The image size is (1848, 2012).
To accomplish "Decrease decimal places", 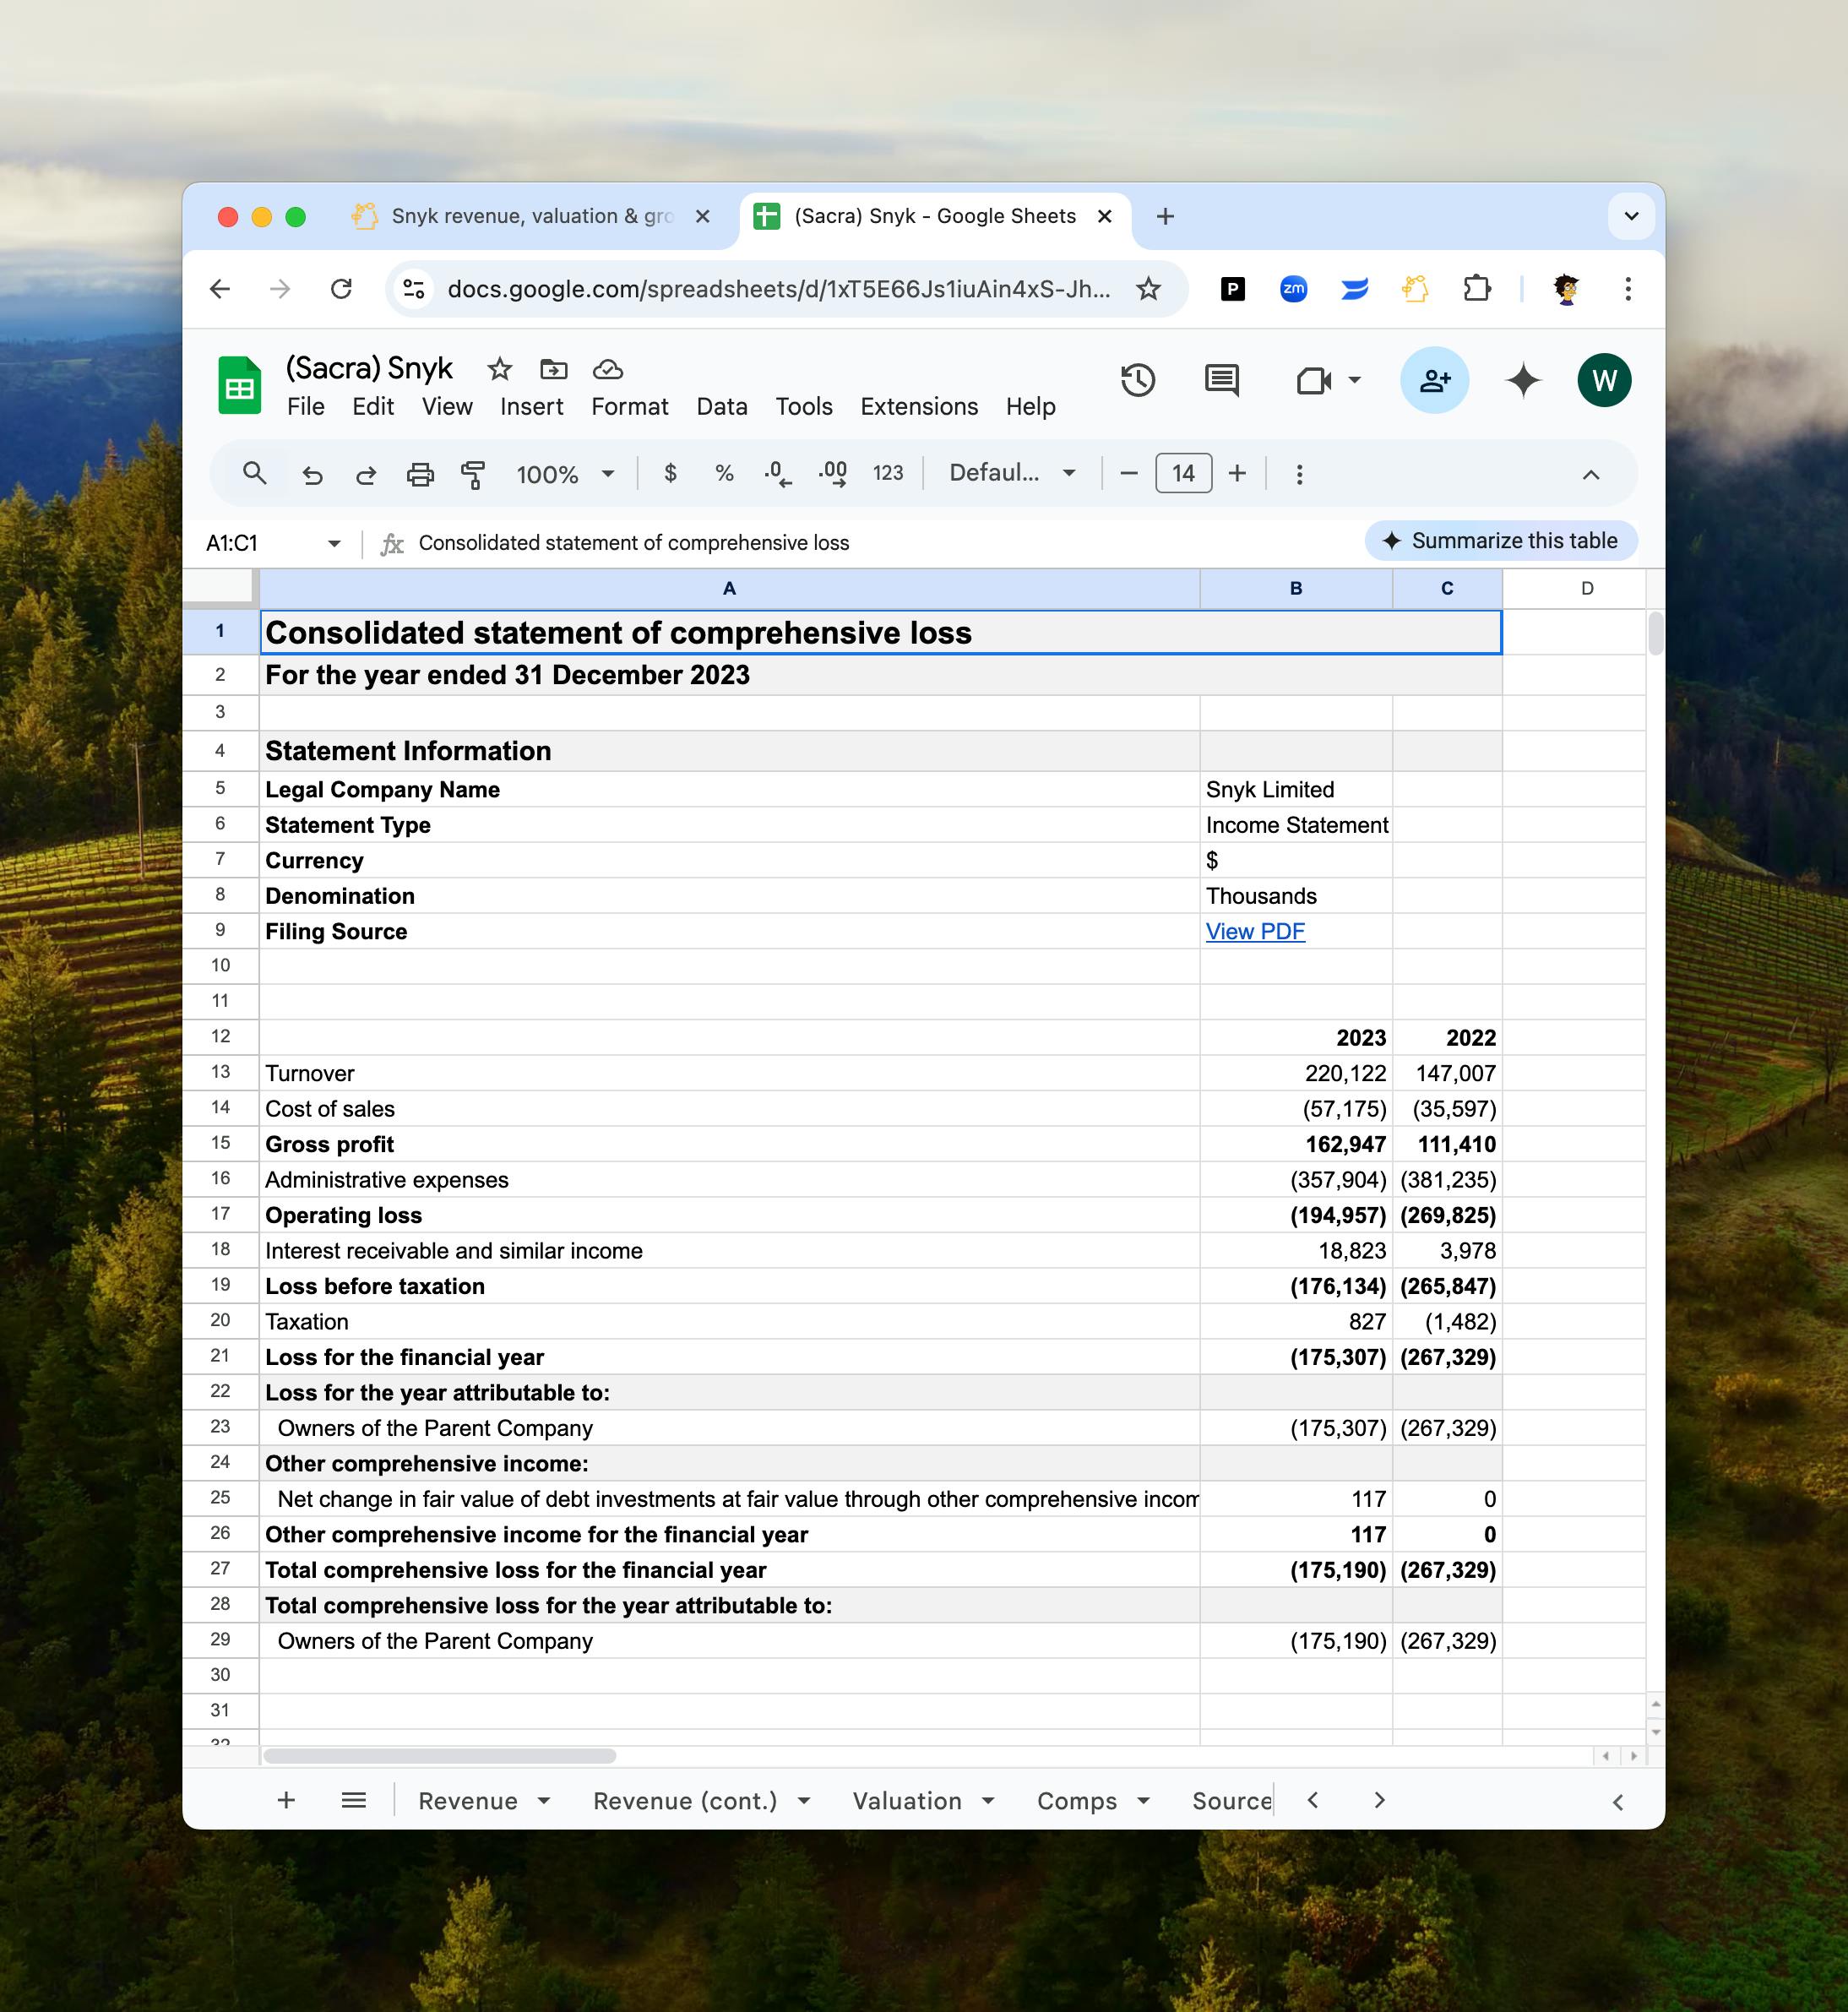I will (x=778, y=474).
